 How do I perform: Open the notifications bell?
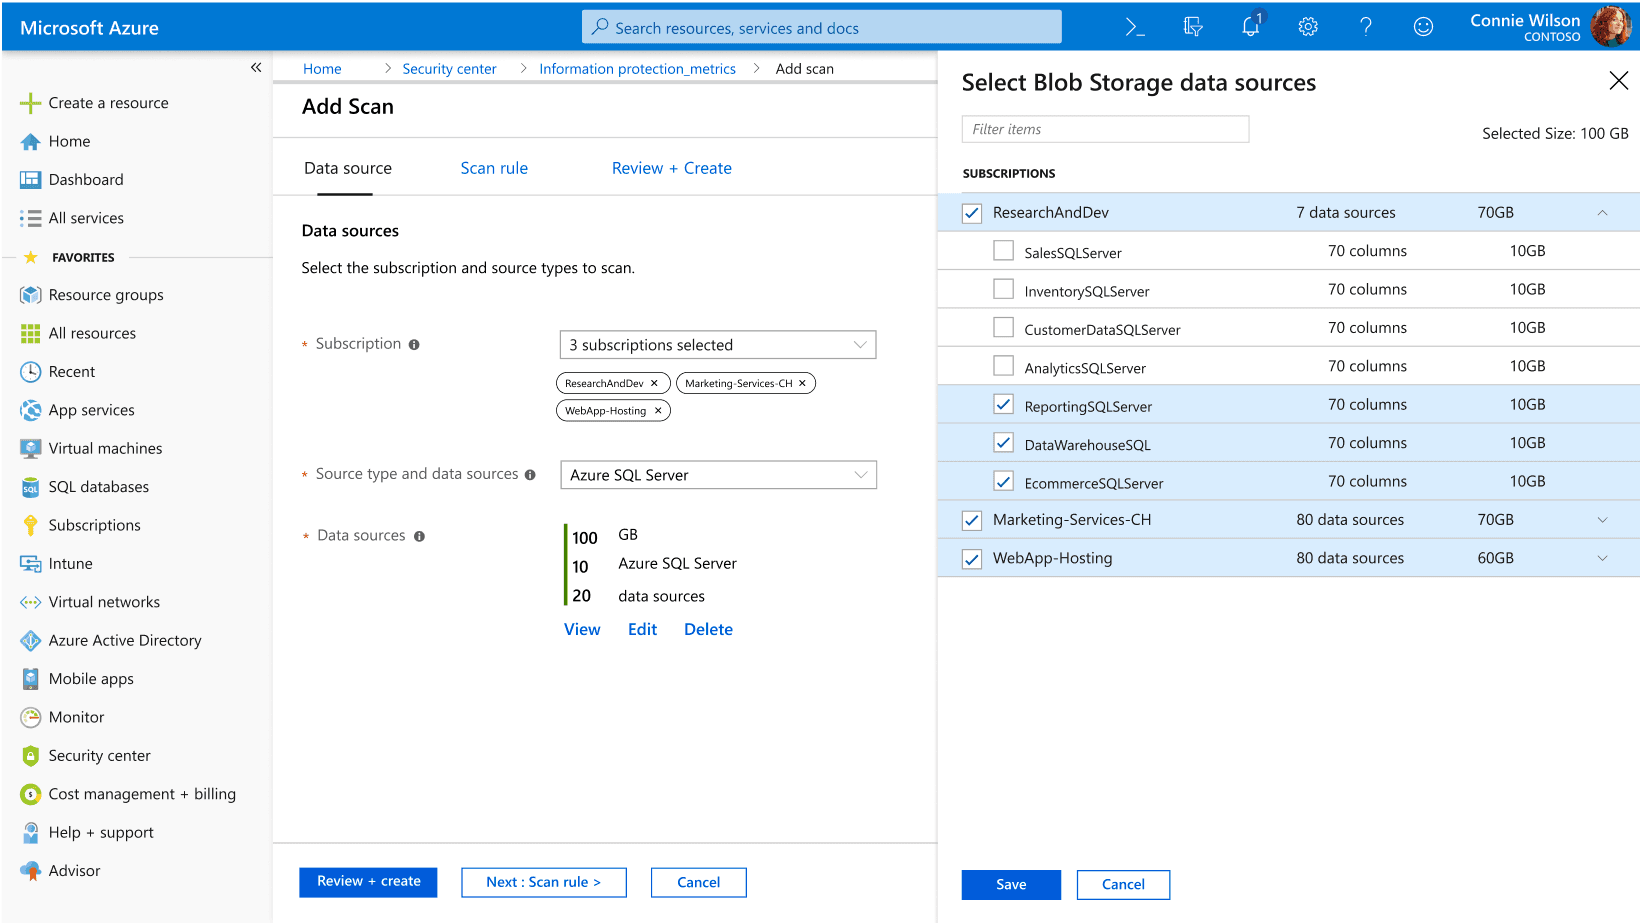point(1251,26)
